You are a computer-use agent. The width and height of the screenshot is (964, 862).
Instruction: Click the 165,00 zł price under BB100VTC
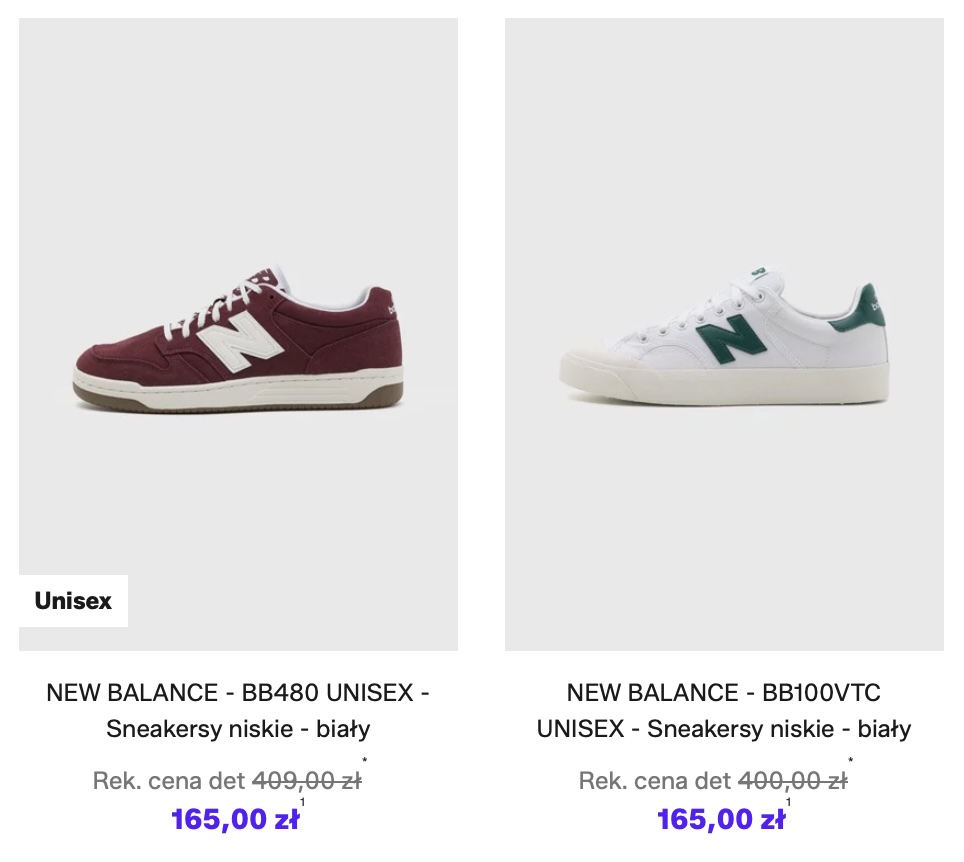[721, 820]
